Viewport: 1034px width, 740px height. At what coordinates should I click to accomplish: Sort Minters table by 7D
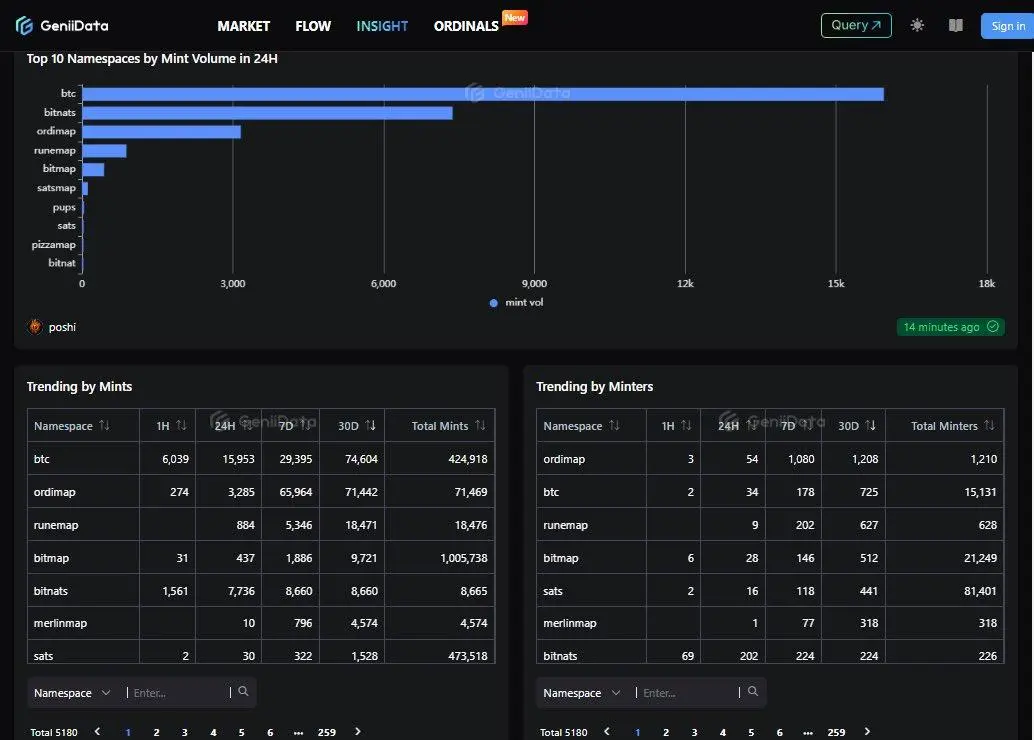click(807, 425)
